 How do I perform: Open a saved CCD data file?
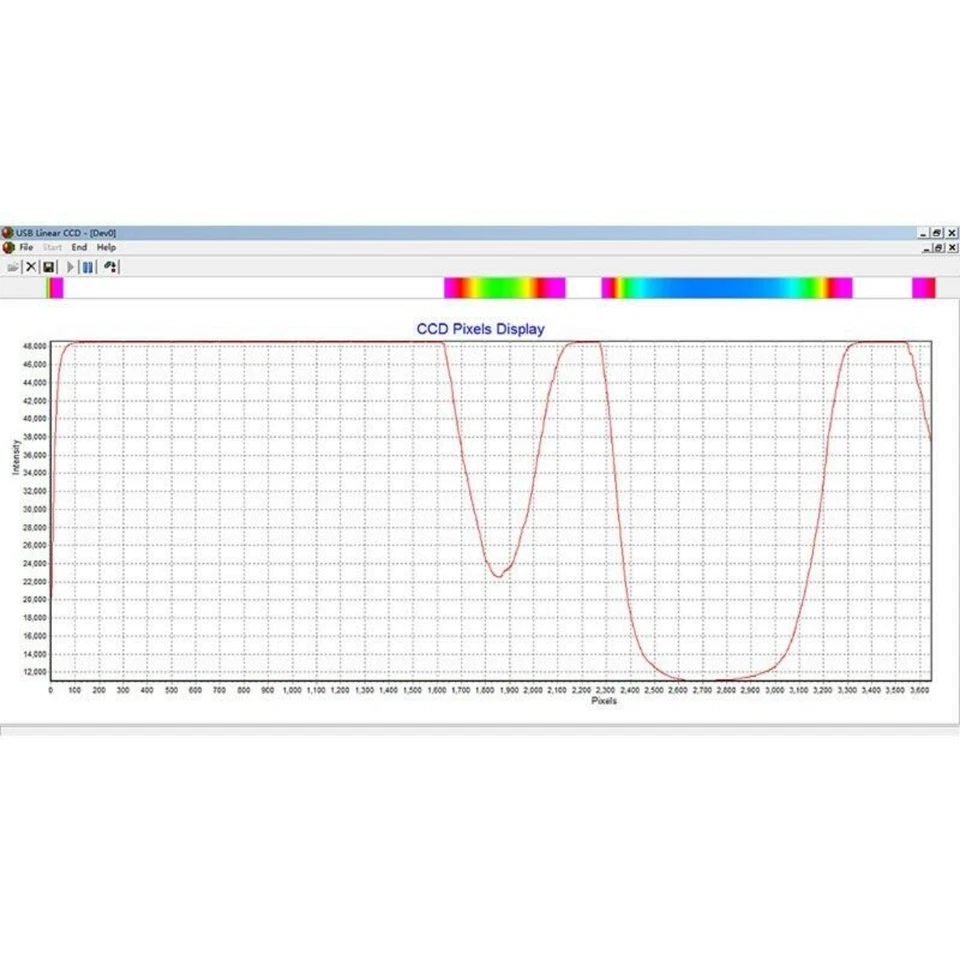pos(12,266)
